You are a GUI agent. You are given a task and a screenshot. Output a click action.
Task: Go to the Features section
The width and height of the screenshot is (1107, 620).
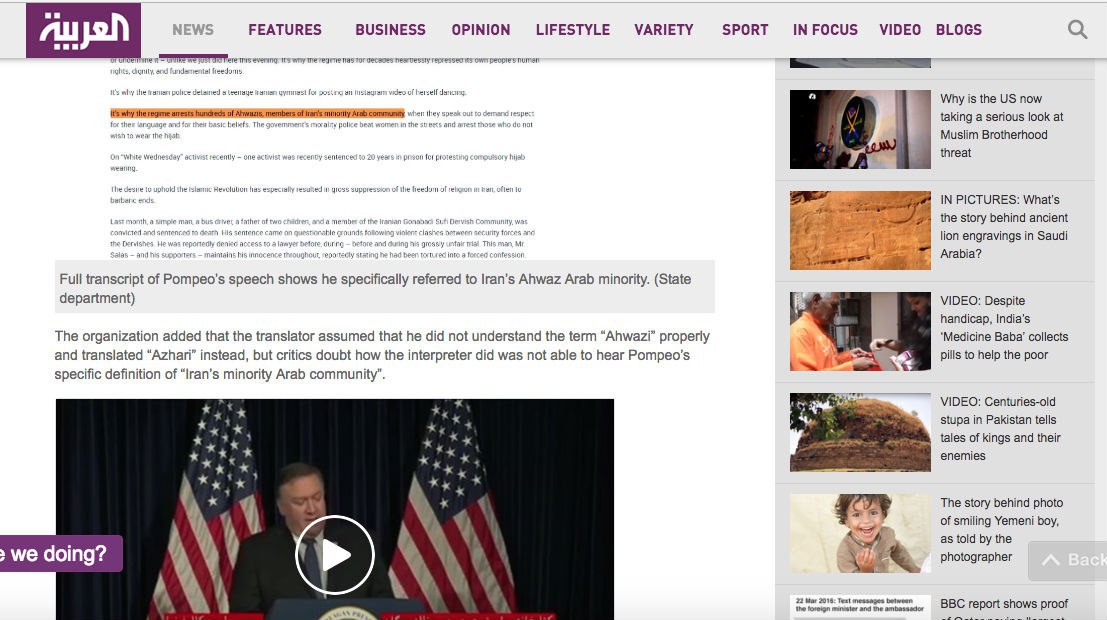point(285,30)
